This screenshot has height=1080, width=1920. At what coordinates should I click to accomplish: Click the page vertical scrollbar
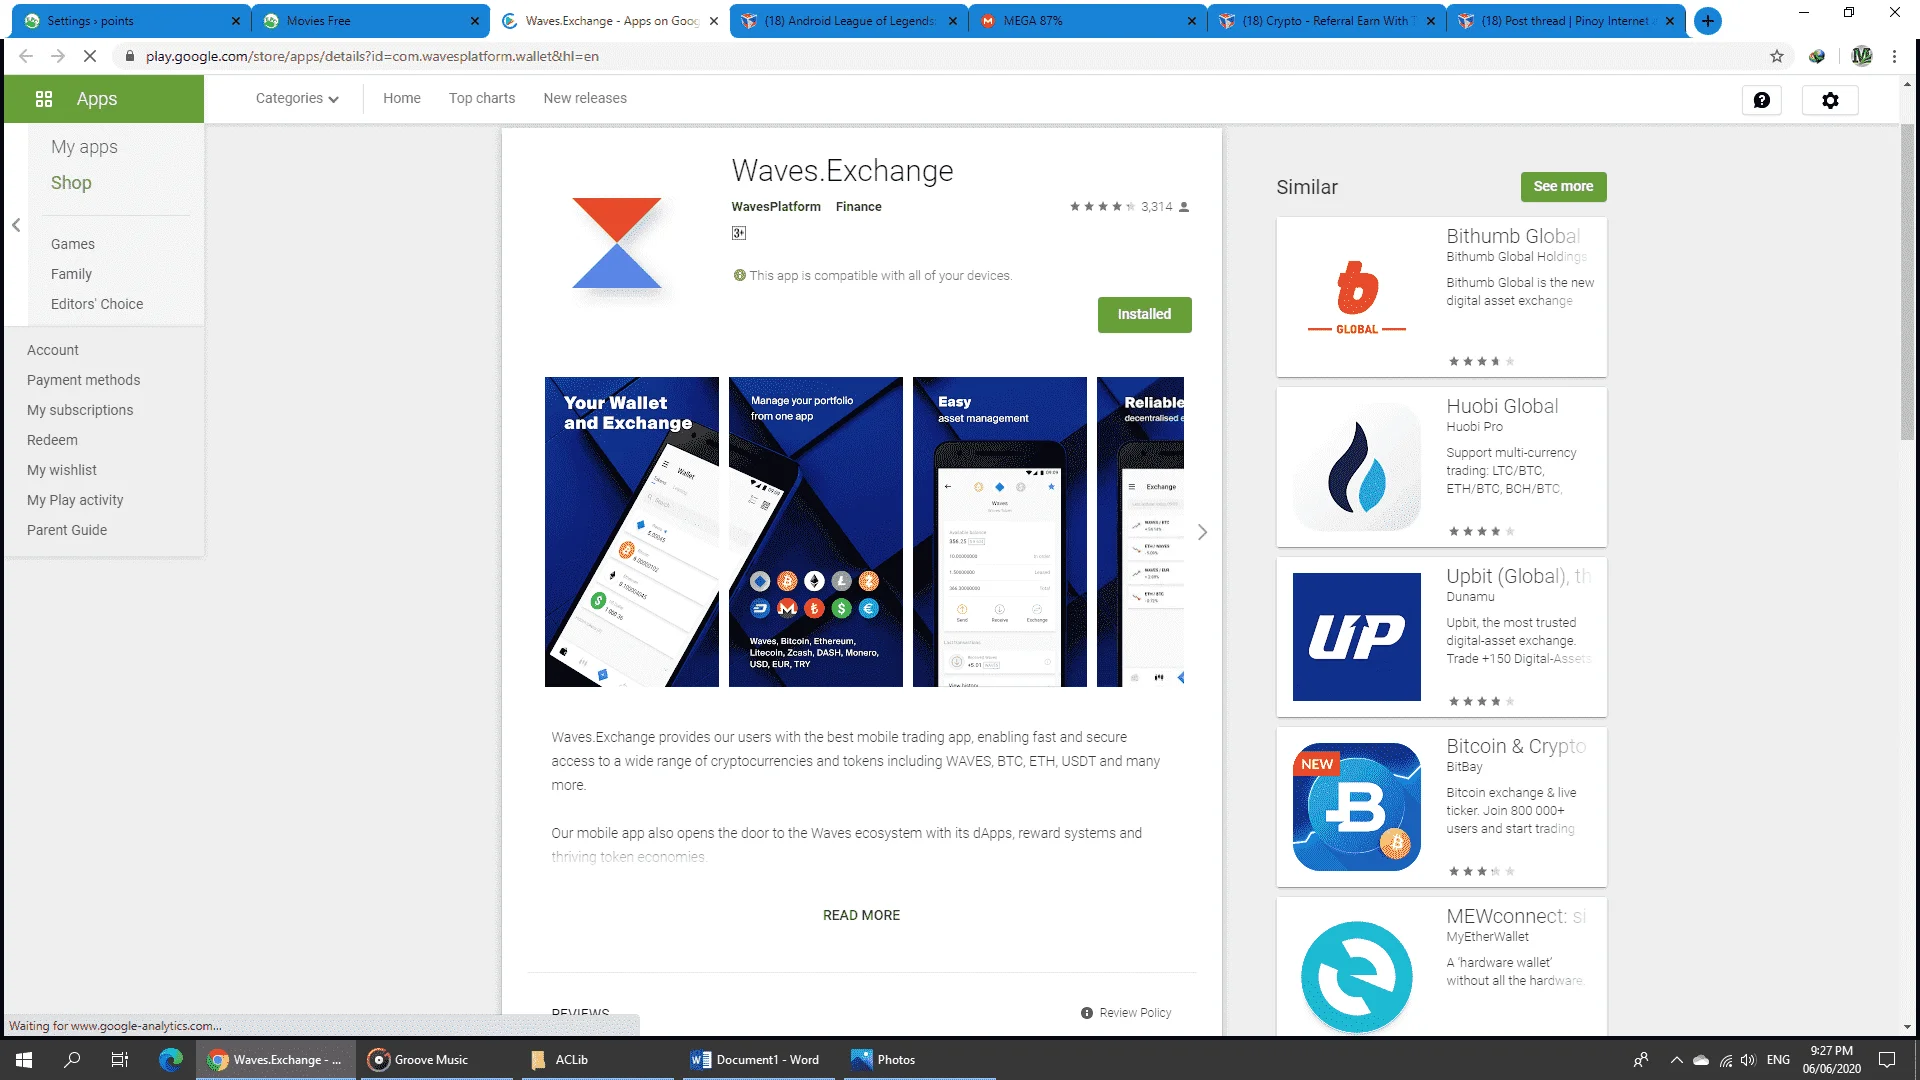tap(1907, 282)
